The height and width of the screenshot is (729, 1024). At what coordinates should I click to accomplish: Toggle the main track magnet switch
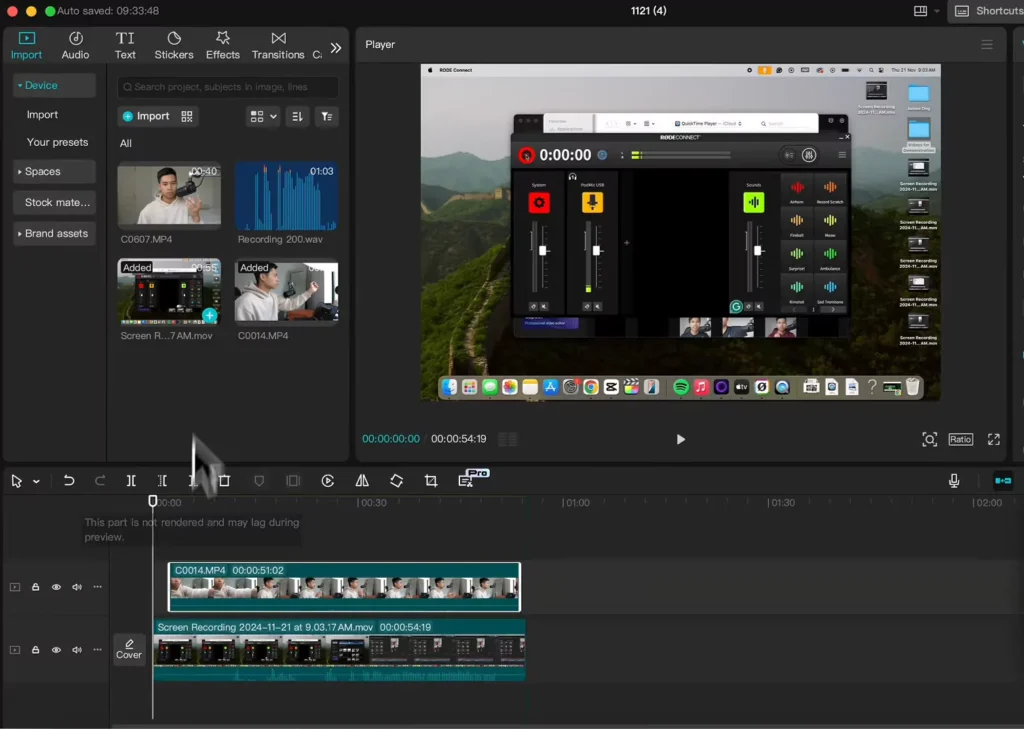tap(1003, 481)
